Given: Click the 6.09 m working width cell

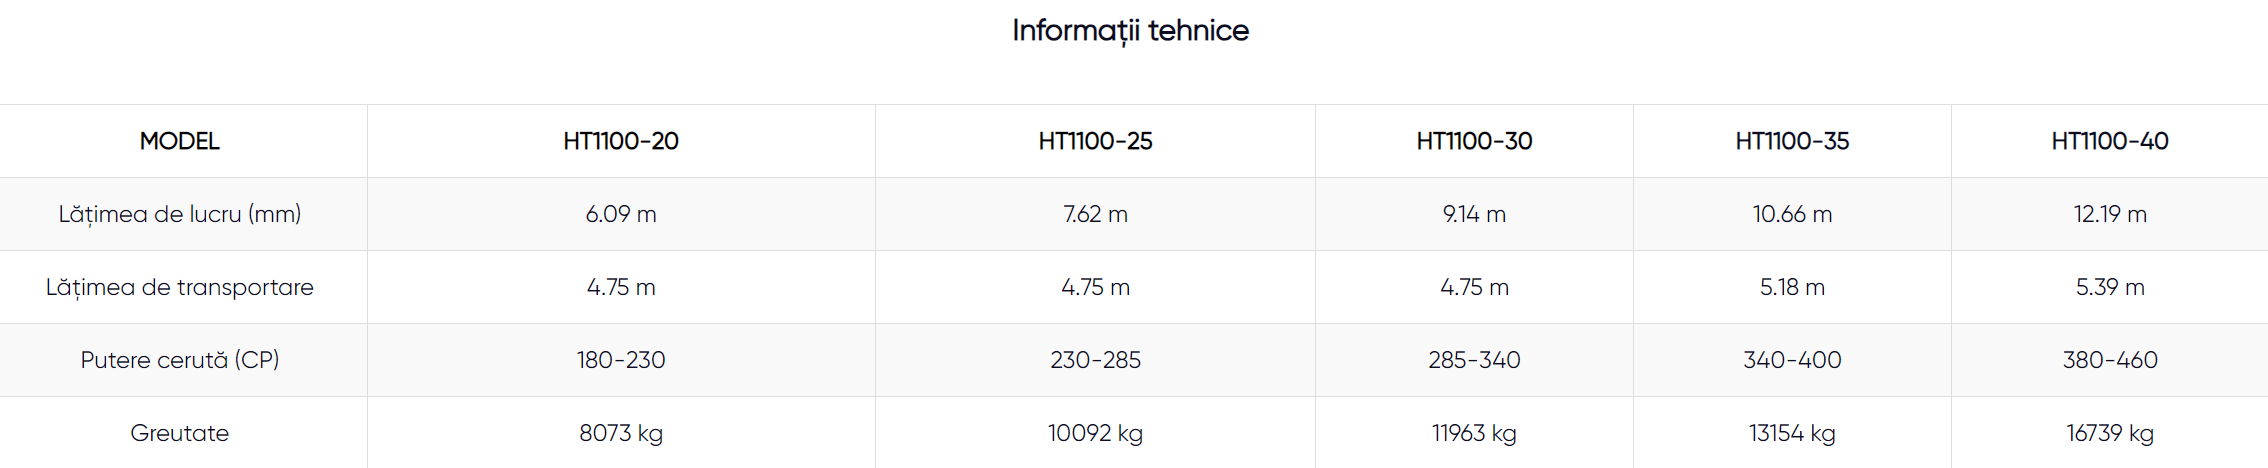Looking at the screenshot, I should (621, 214).
